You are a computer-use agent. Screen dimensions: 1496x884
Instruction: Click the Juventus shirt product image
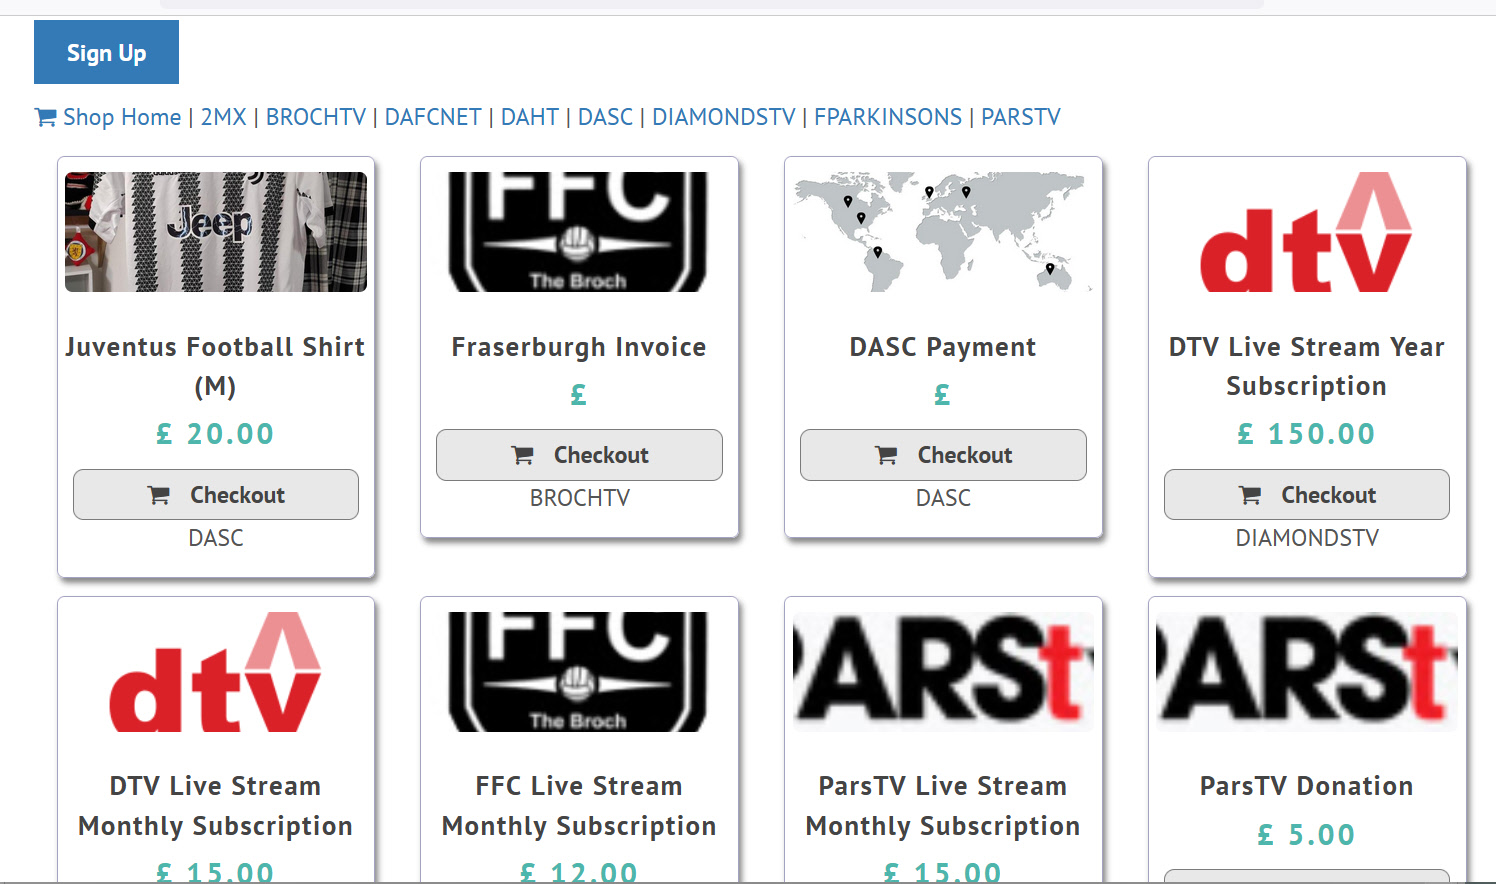(x=216, y=232)
